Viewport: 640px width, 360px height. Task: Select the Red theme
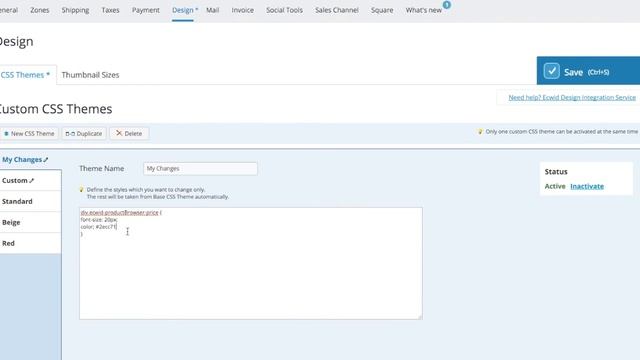click(31, 243)
